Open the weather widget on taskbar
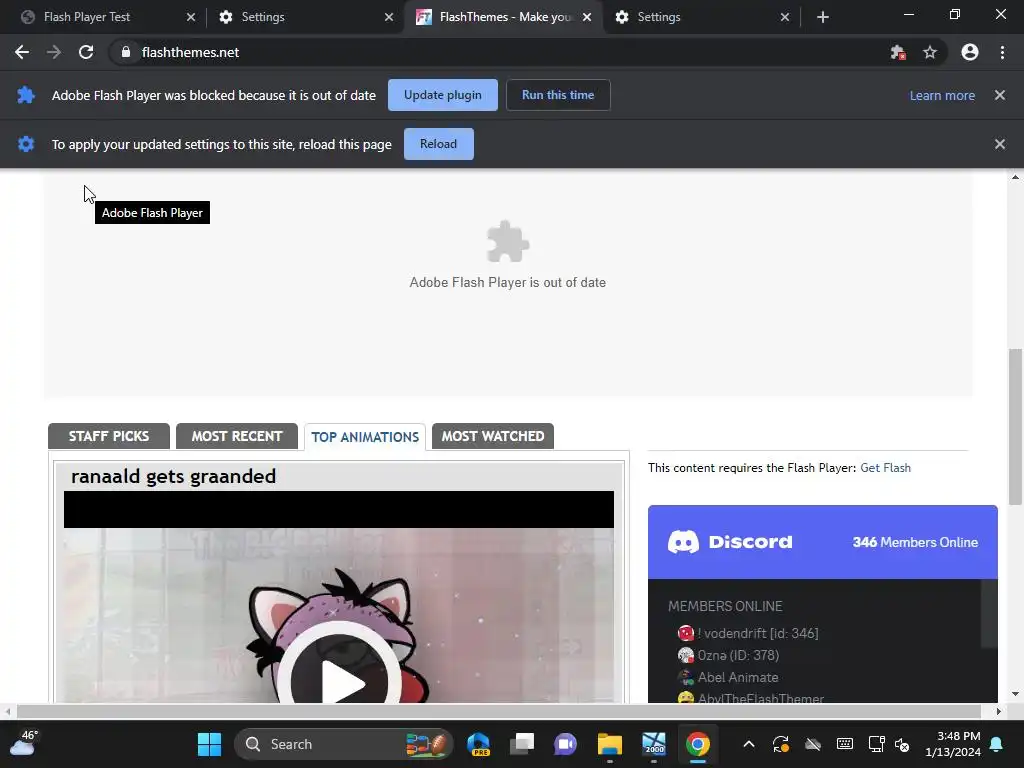1024x768 pixels. click(x=24, y=743)
